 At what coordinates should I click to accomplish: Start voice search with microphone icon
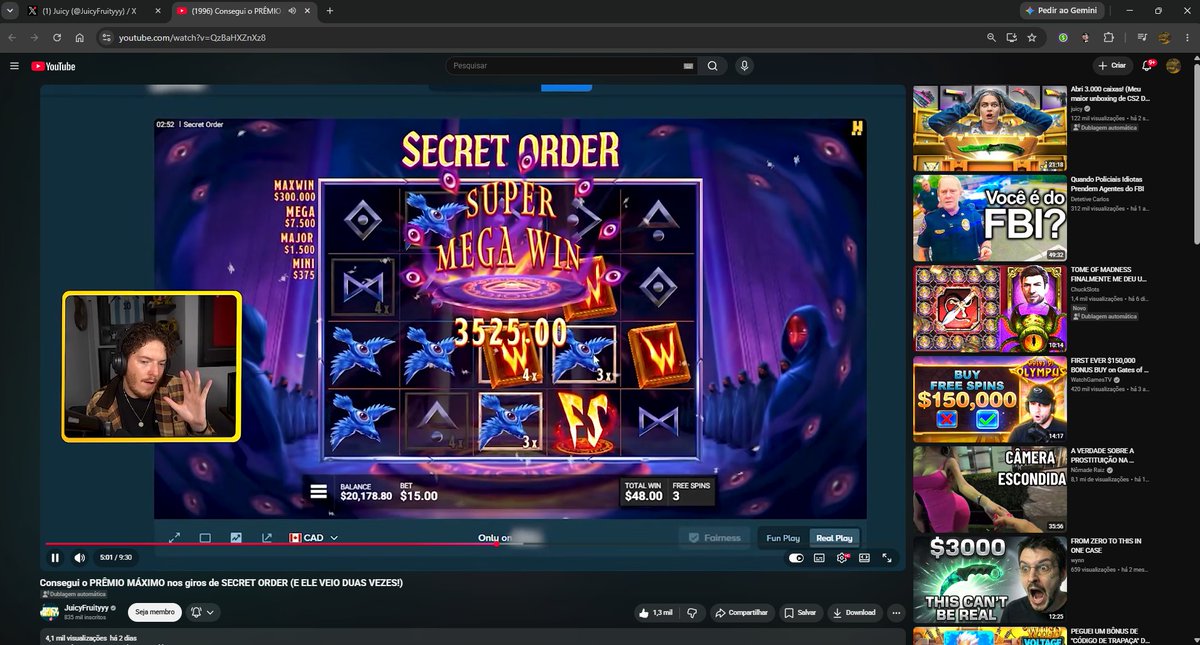[744, 66]
